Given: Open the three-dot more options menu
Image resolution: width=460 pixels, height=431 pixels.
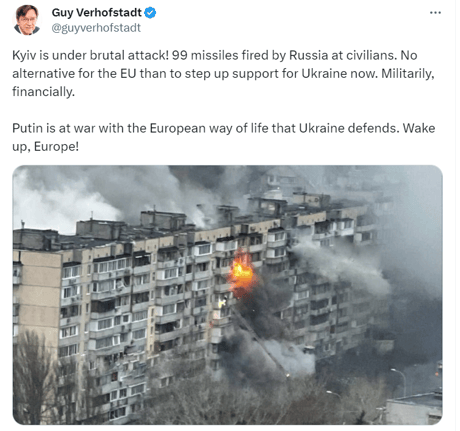Looking at the screenshot, I should [x=435, y=13].
